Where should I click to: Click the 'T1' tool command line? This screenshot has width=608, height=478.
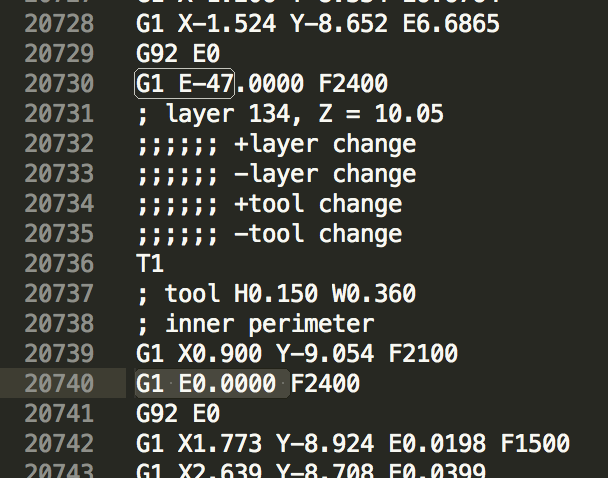(x=150, y=264)
